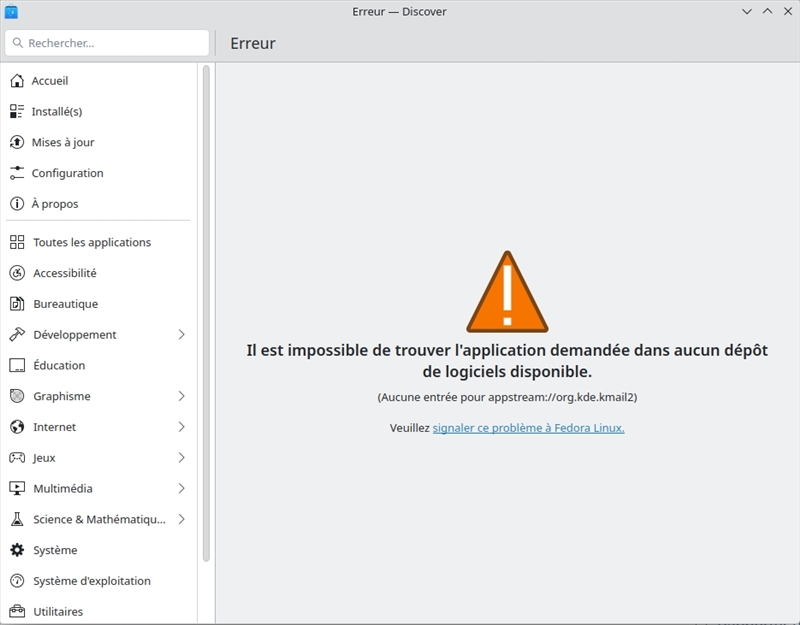Click the À propos info icon
Screen dimensions: 800x625
point(17,204)
